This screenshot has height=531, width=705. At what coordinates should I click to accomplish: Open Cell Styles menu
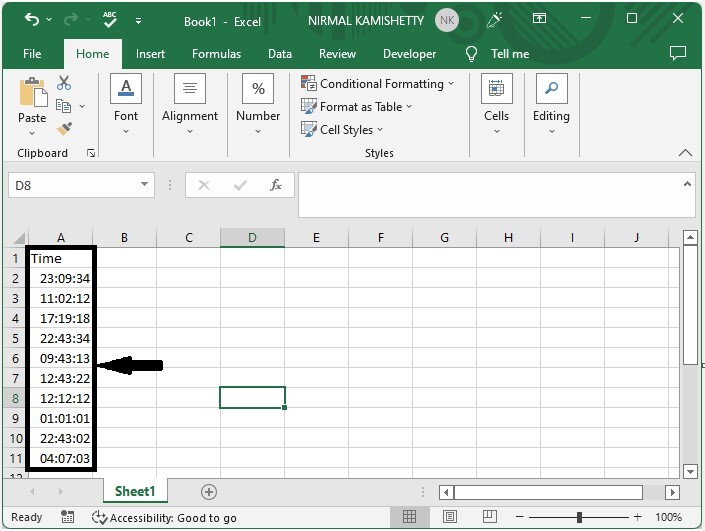342,129
